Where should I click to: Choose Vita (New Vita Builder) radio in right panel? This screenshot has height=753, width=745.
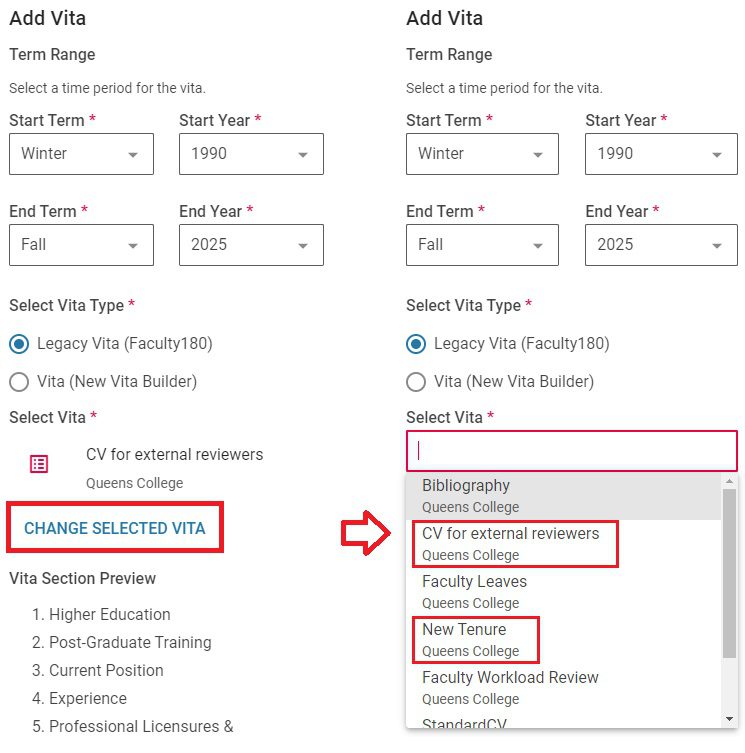[416, 382]
